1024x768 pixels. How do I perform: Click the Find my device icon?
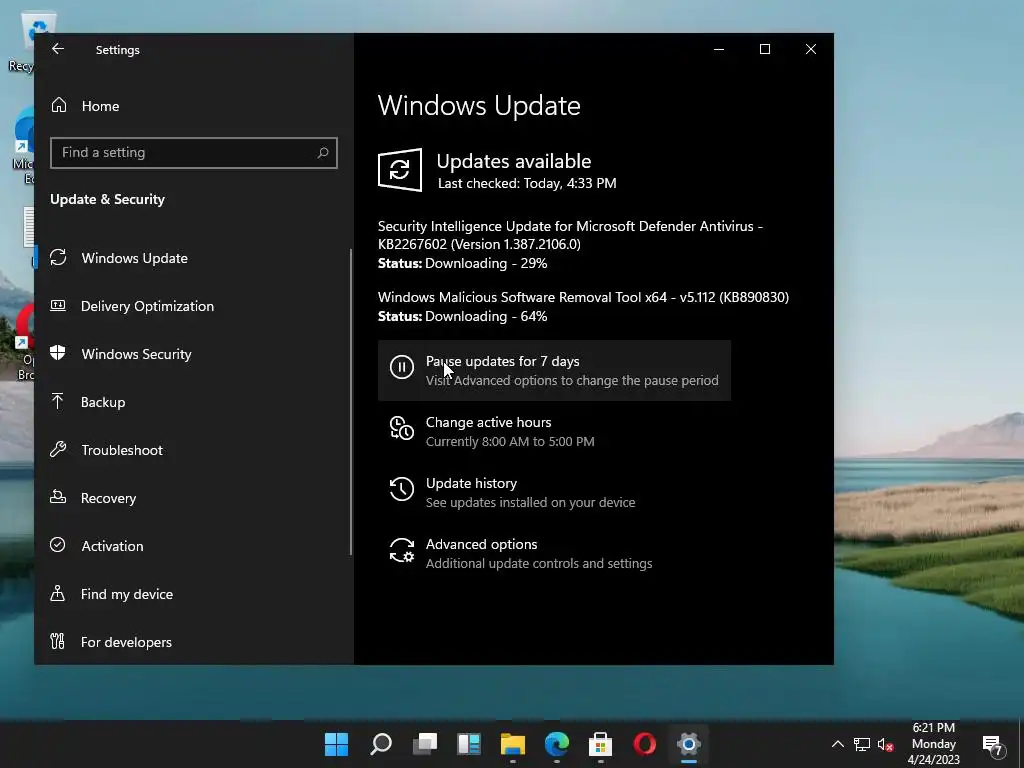(x=57, y=593)
